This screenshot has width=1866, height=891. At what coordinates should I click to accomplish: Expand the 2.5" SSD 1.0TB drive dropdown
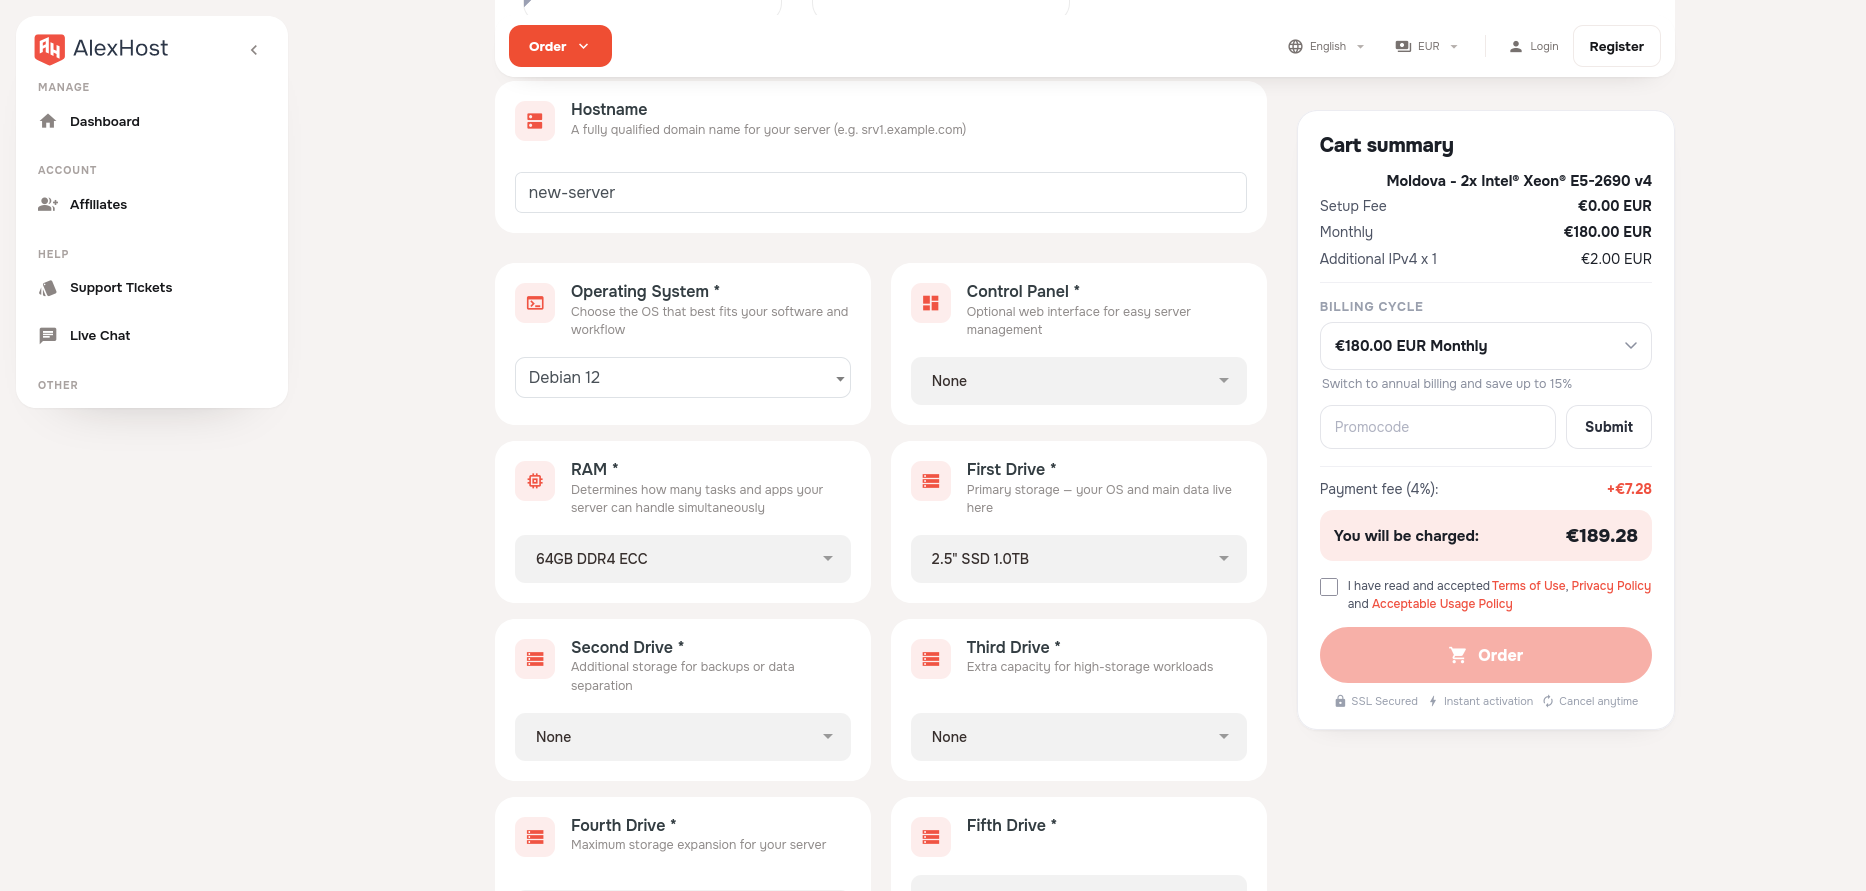point(1079,559)
